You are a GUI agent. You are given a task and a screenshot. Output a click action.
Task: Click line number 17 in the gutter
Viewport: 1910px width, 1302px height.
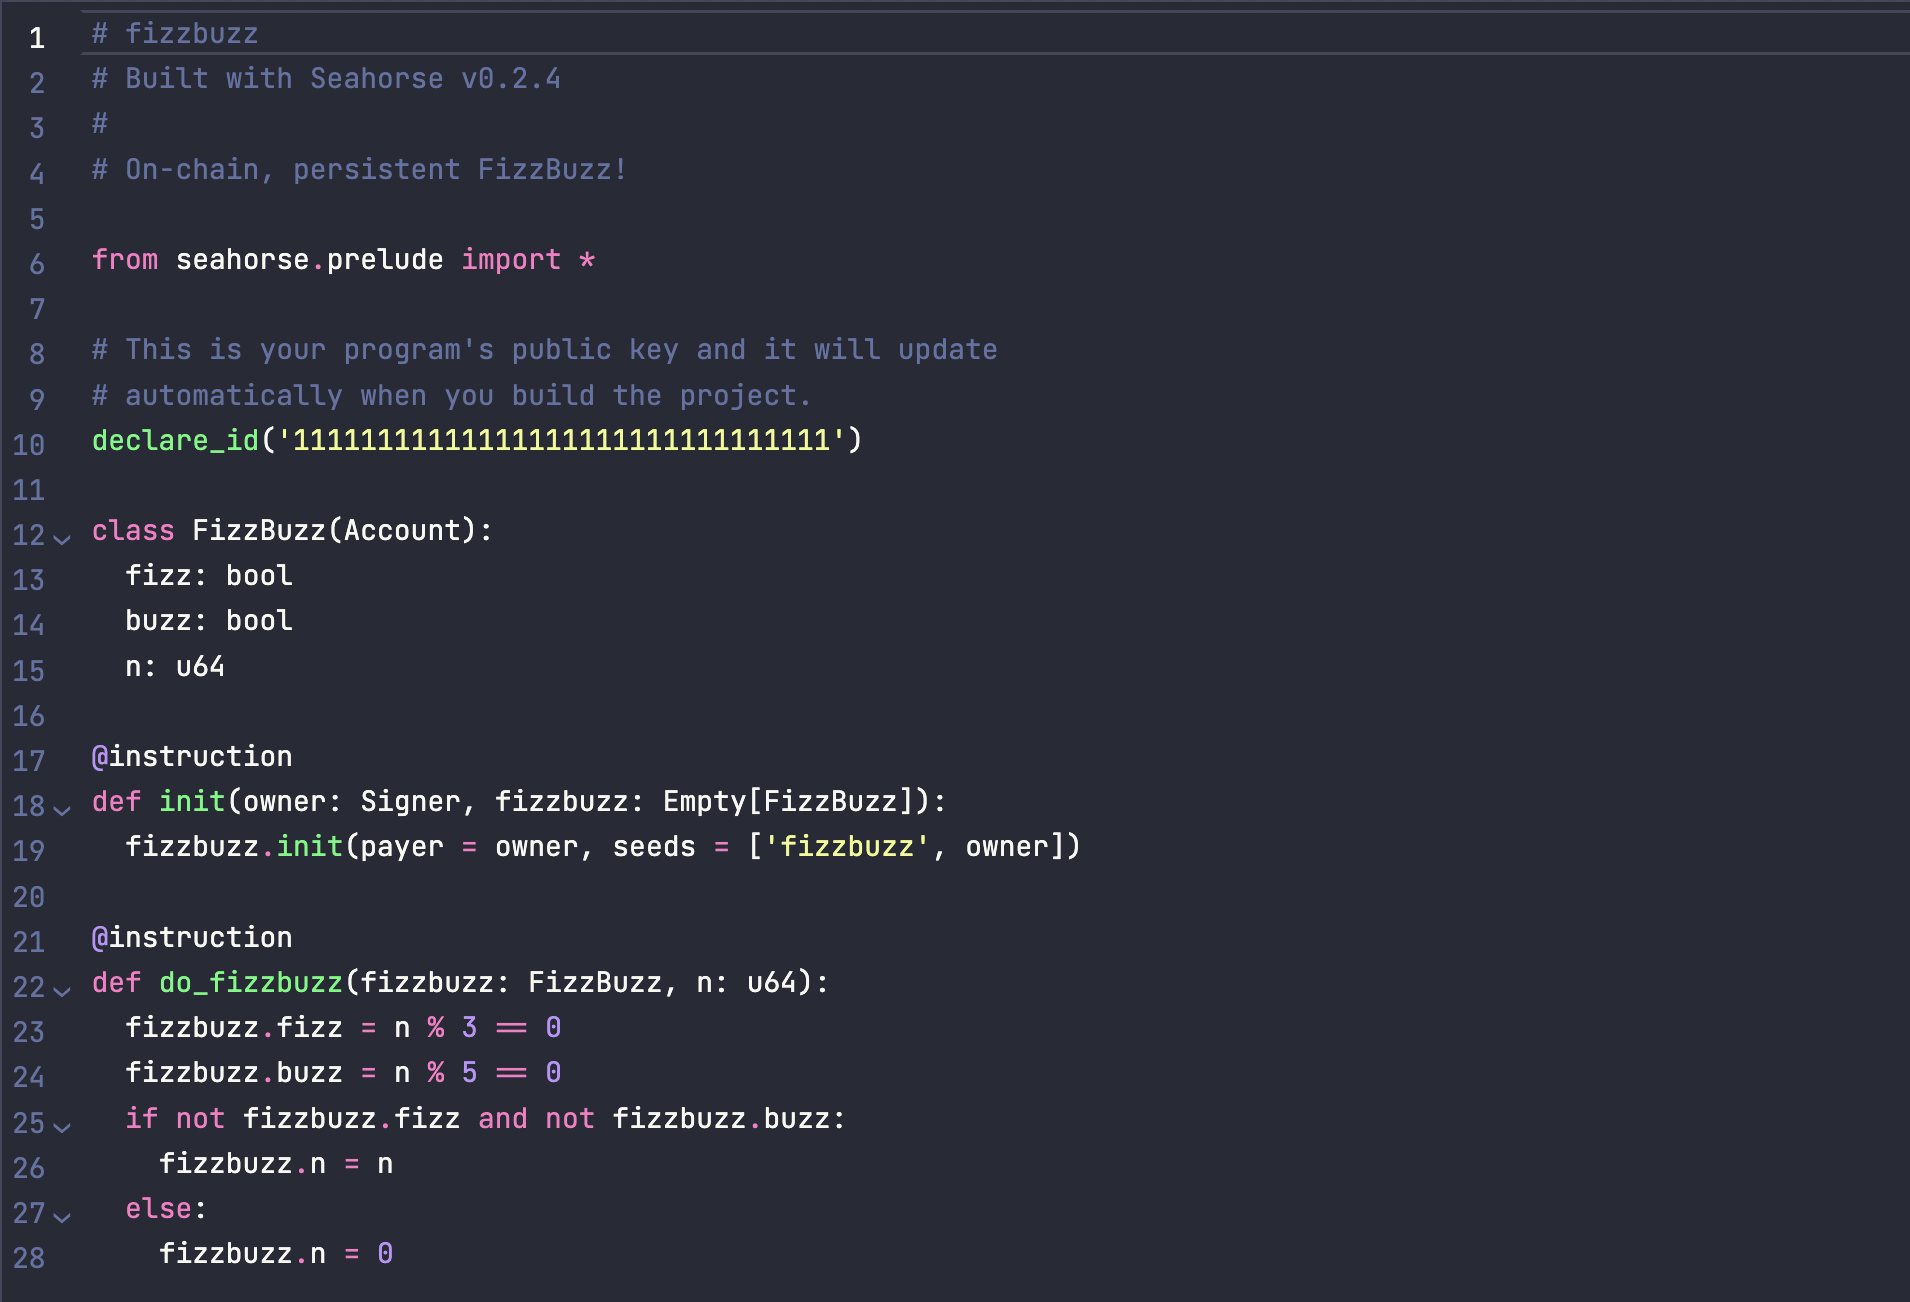(x=29, y=761)
